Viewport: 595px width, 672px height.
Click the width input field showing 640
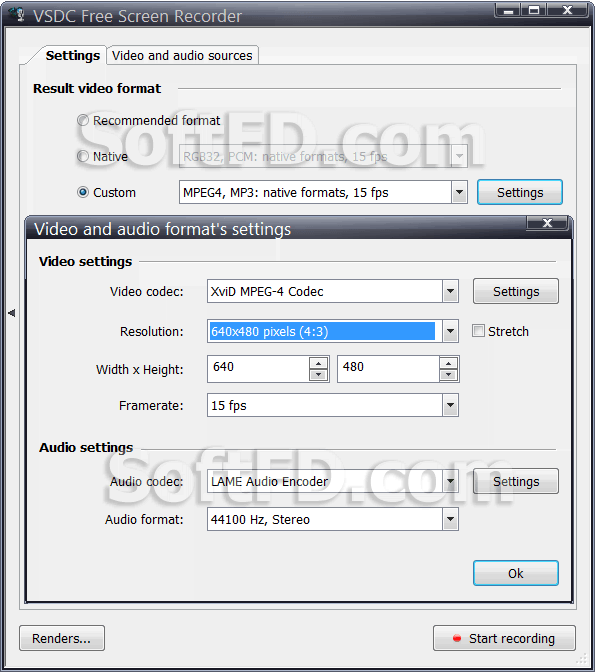click(258, 369)
